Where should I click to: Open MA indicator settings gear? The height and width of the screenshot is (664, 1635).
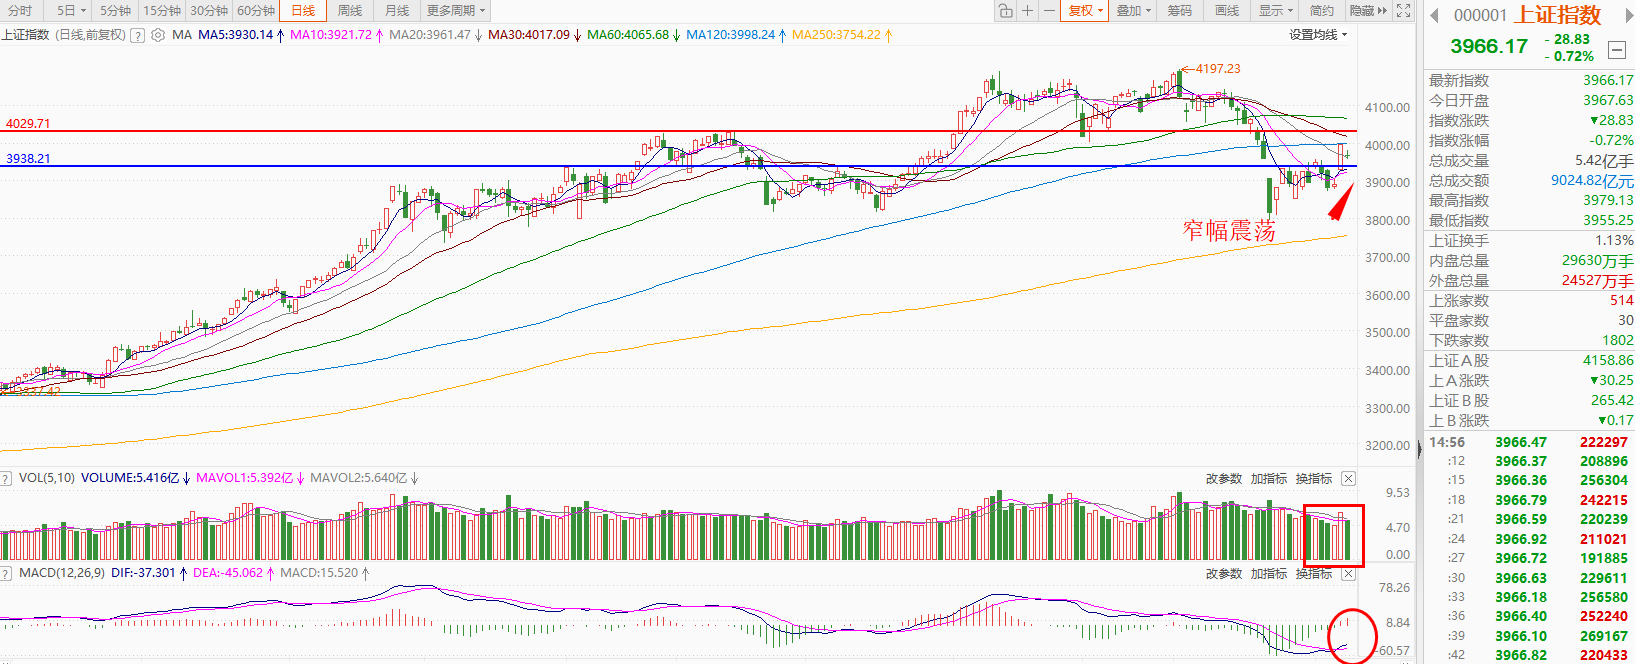coord(157,35)
